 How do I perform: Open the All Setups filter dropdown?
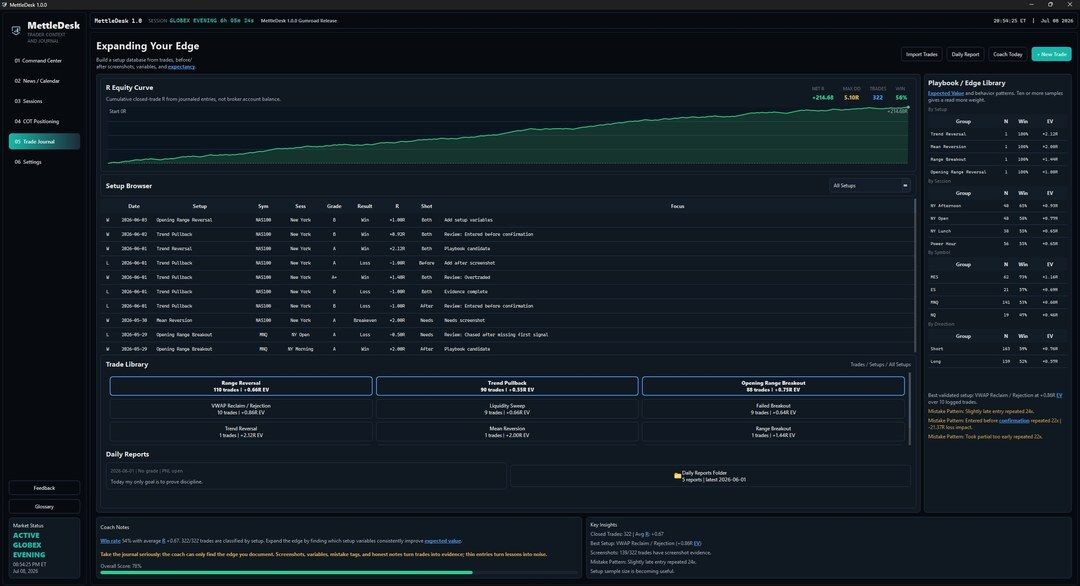(x=870, y=185)
